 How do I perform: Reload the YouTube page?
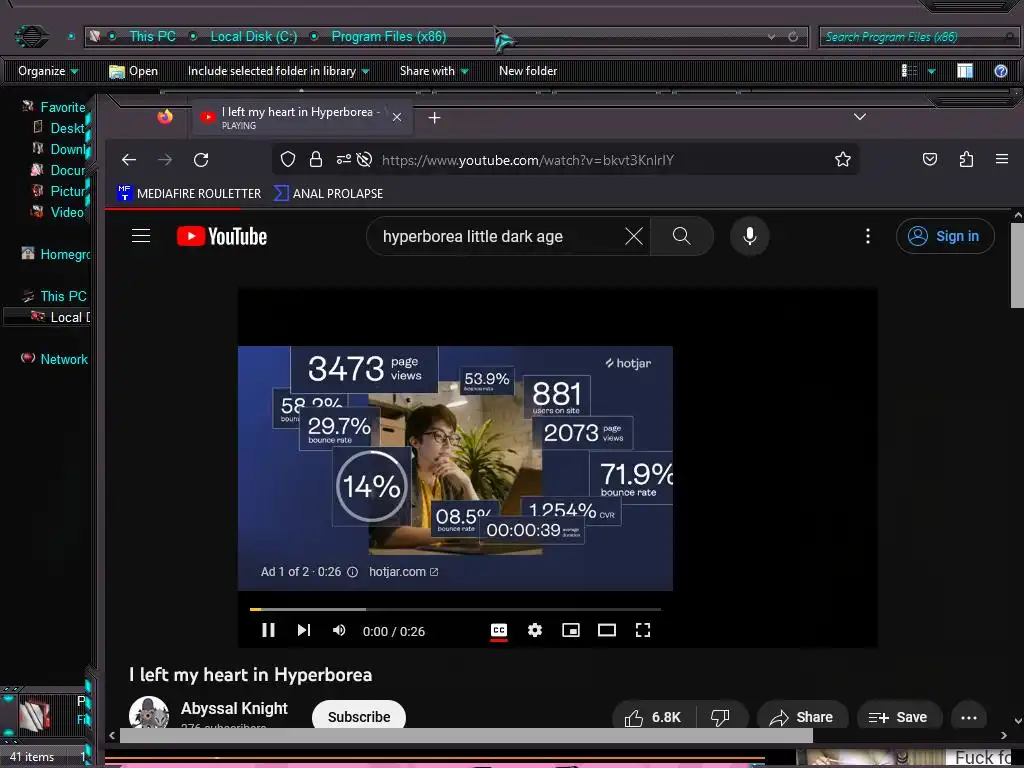tap(201, 159)
